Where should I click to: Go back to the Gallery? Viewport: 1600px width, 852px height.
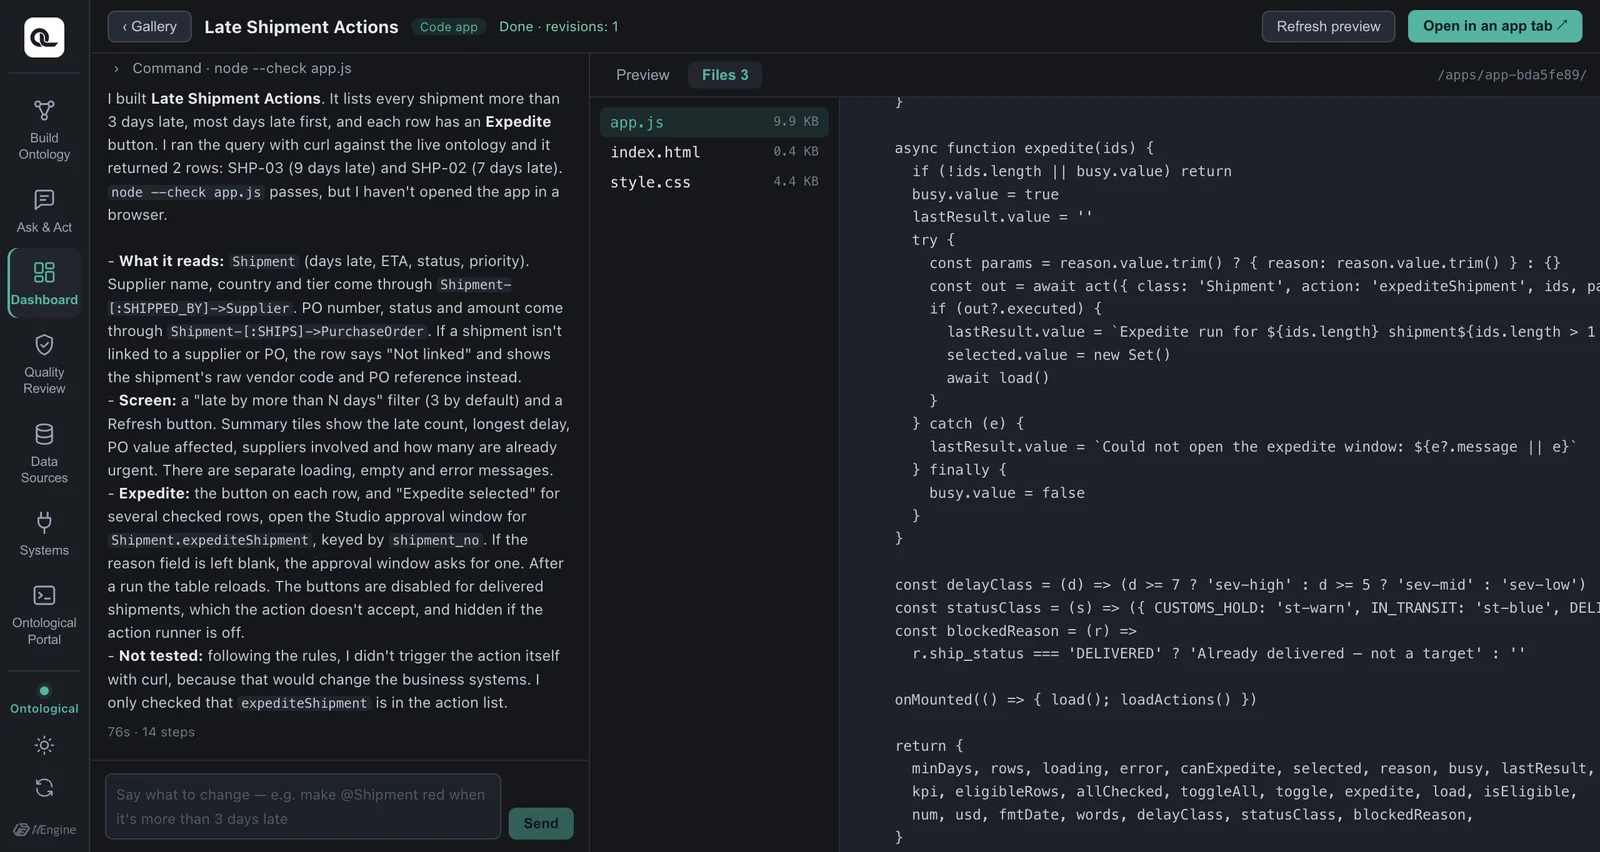pos(149,27)
